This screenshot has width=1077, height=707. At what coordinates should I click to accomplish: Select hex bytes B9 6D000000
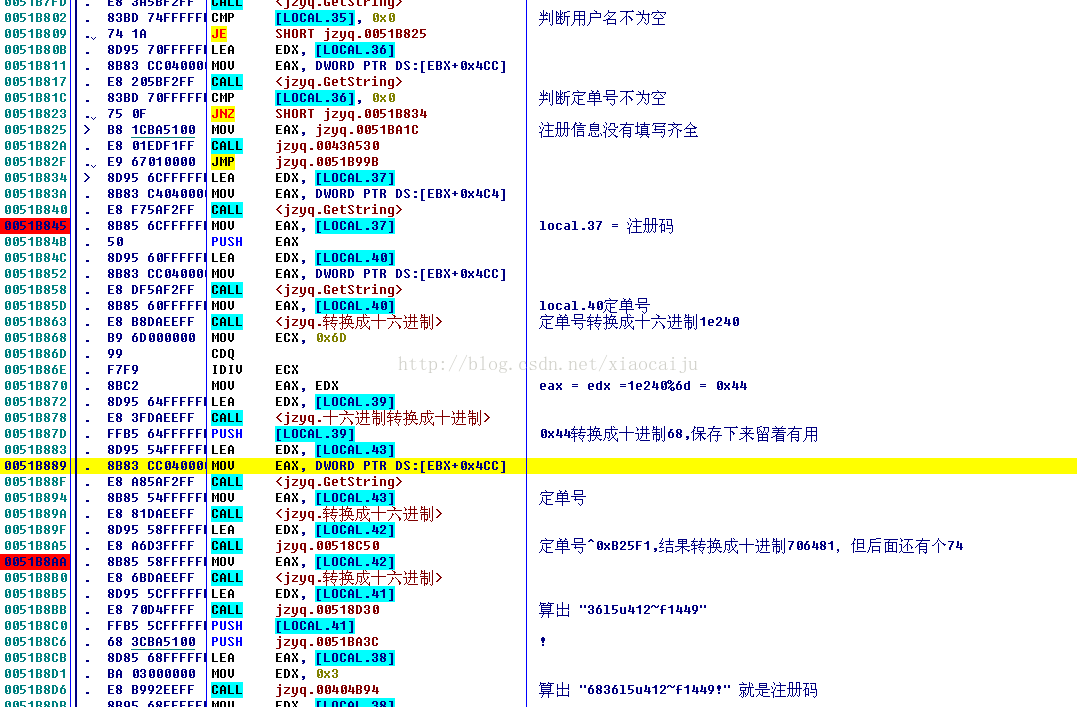coord(151,337)
